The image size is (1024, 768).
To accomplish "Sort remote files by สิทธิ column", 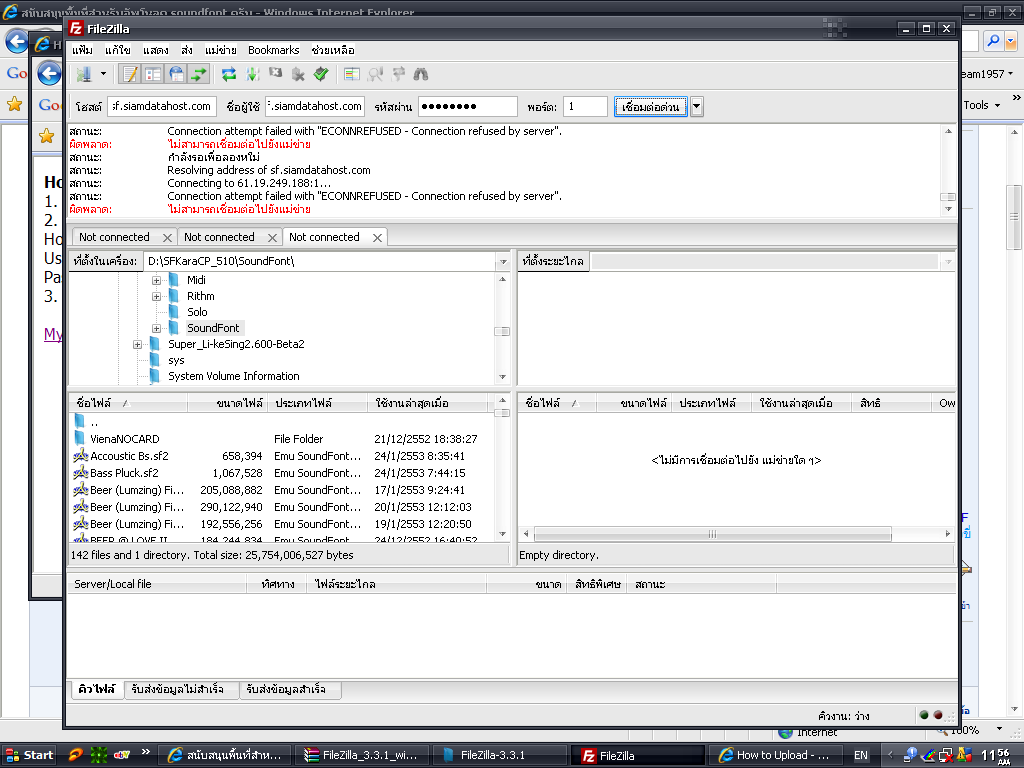I will (891, 403).
